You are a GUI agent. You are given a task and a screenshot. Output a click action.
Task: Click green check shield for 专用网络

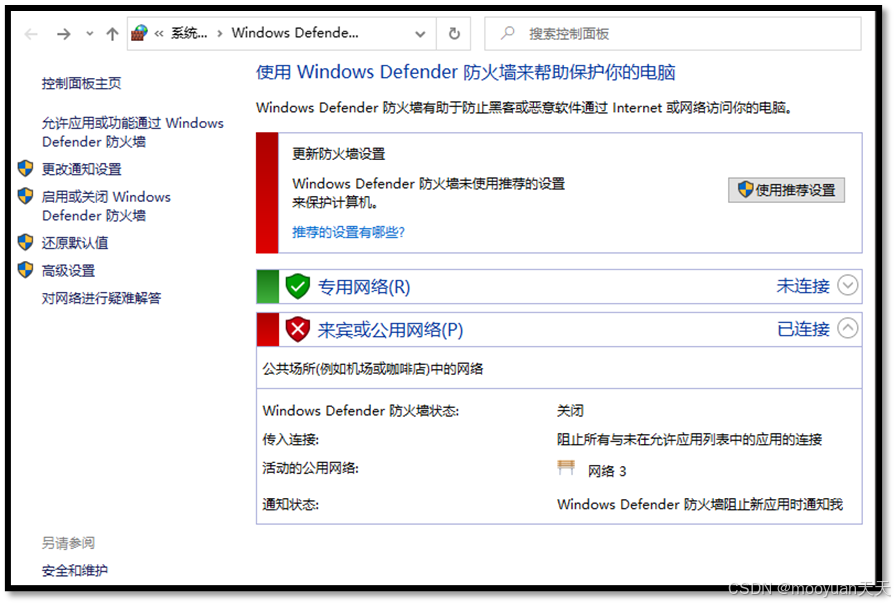click(x=297, y=286)
